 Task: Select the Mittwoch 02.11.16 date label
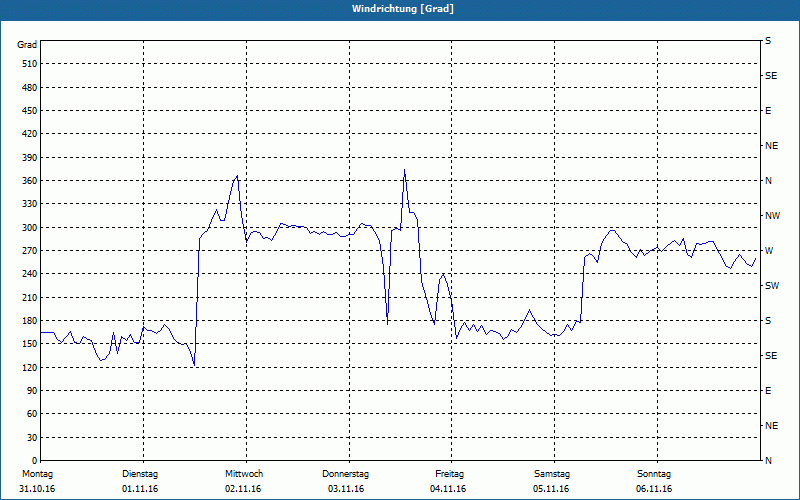[244, 481]
